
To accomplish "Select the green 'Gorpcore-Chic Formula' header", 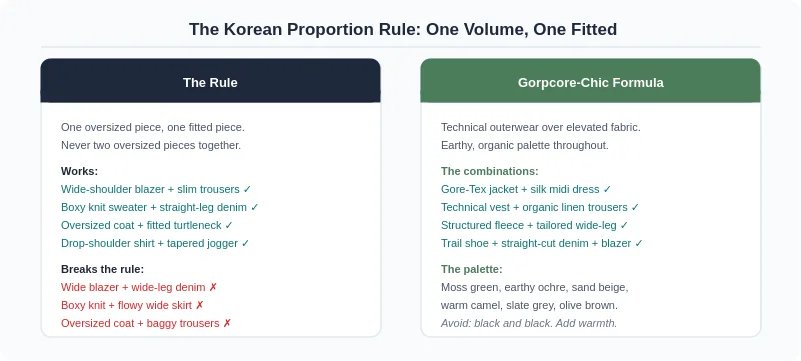I will (x=591, y=81).
